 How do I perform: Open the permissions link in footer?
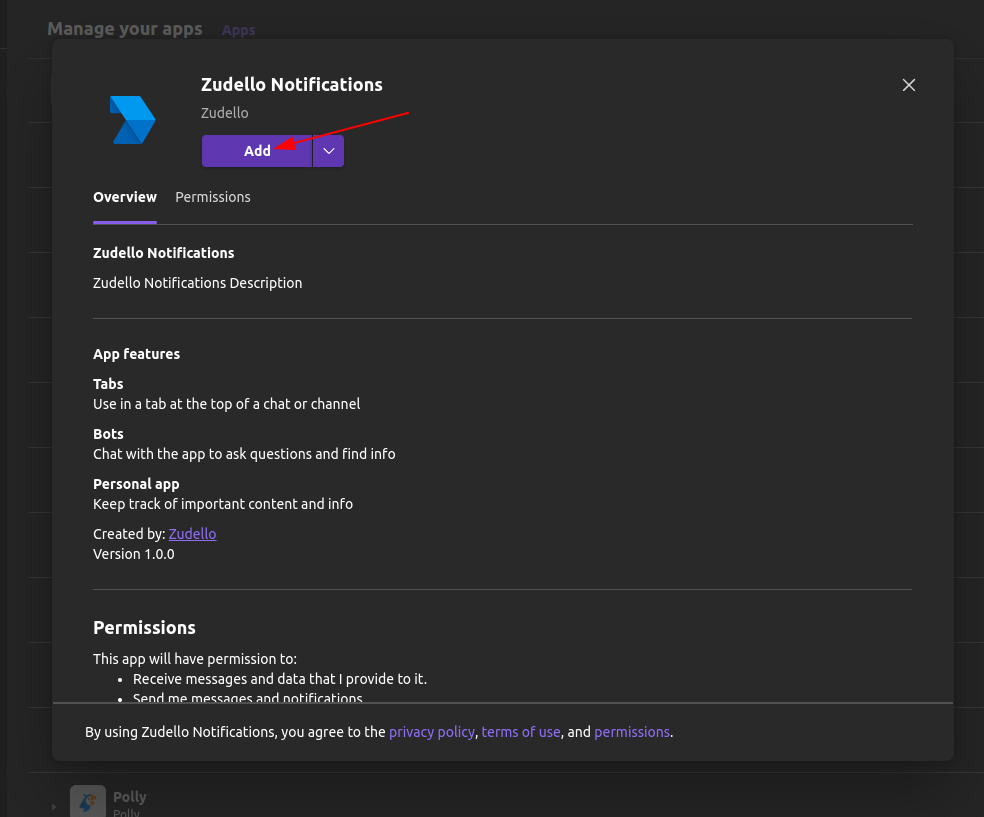[x=632, y=732]
